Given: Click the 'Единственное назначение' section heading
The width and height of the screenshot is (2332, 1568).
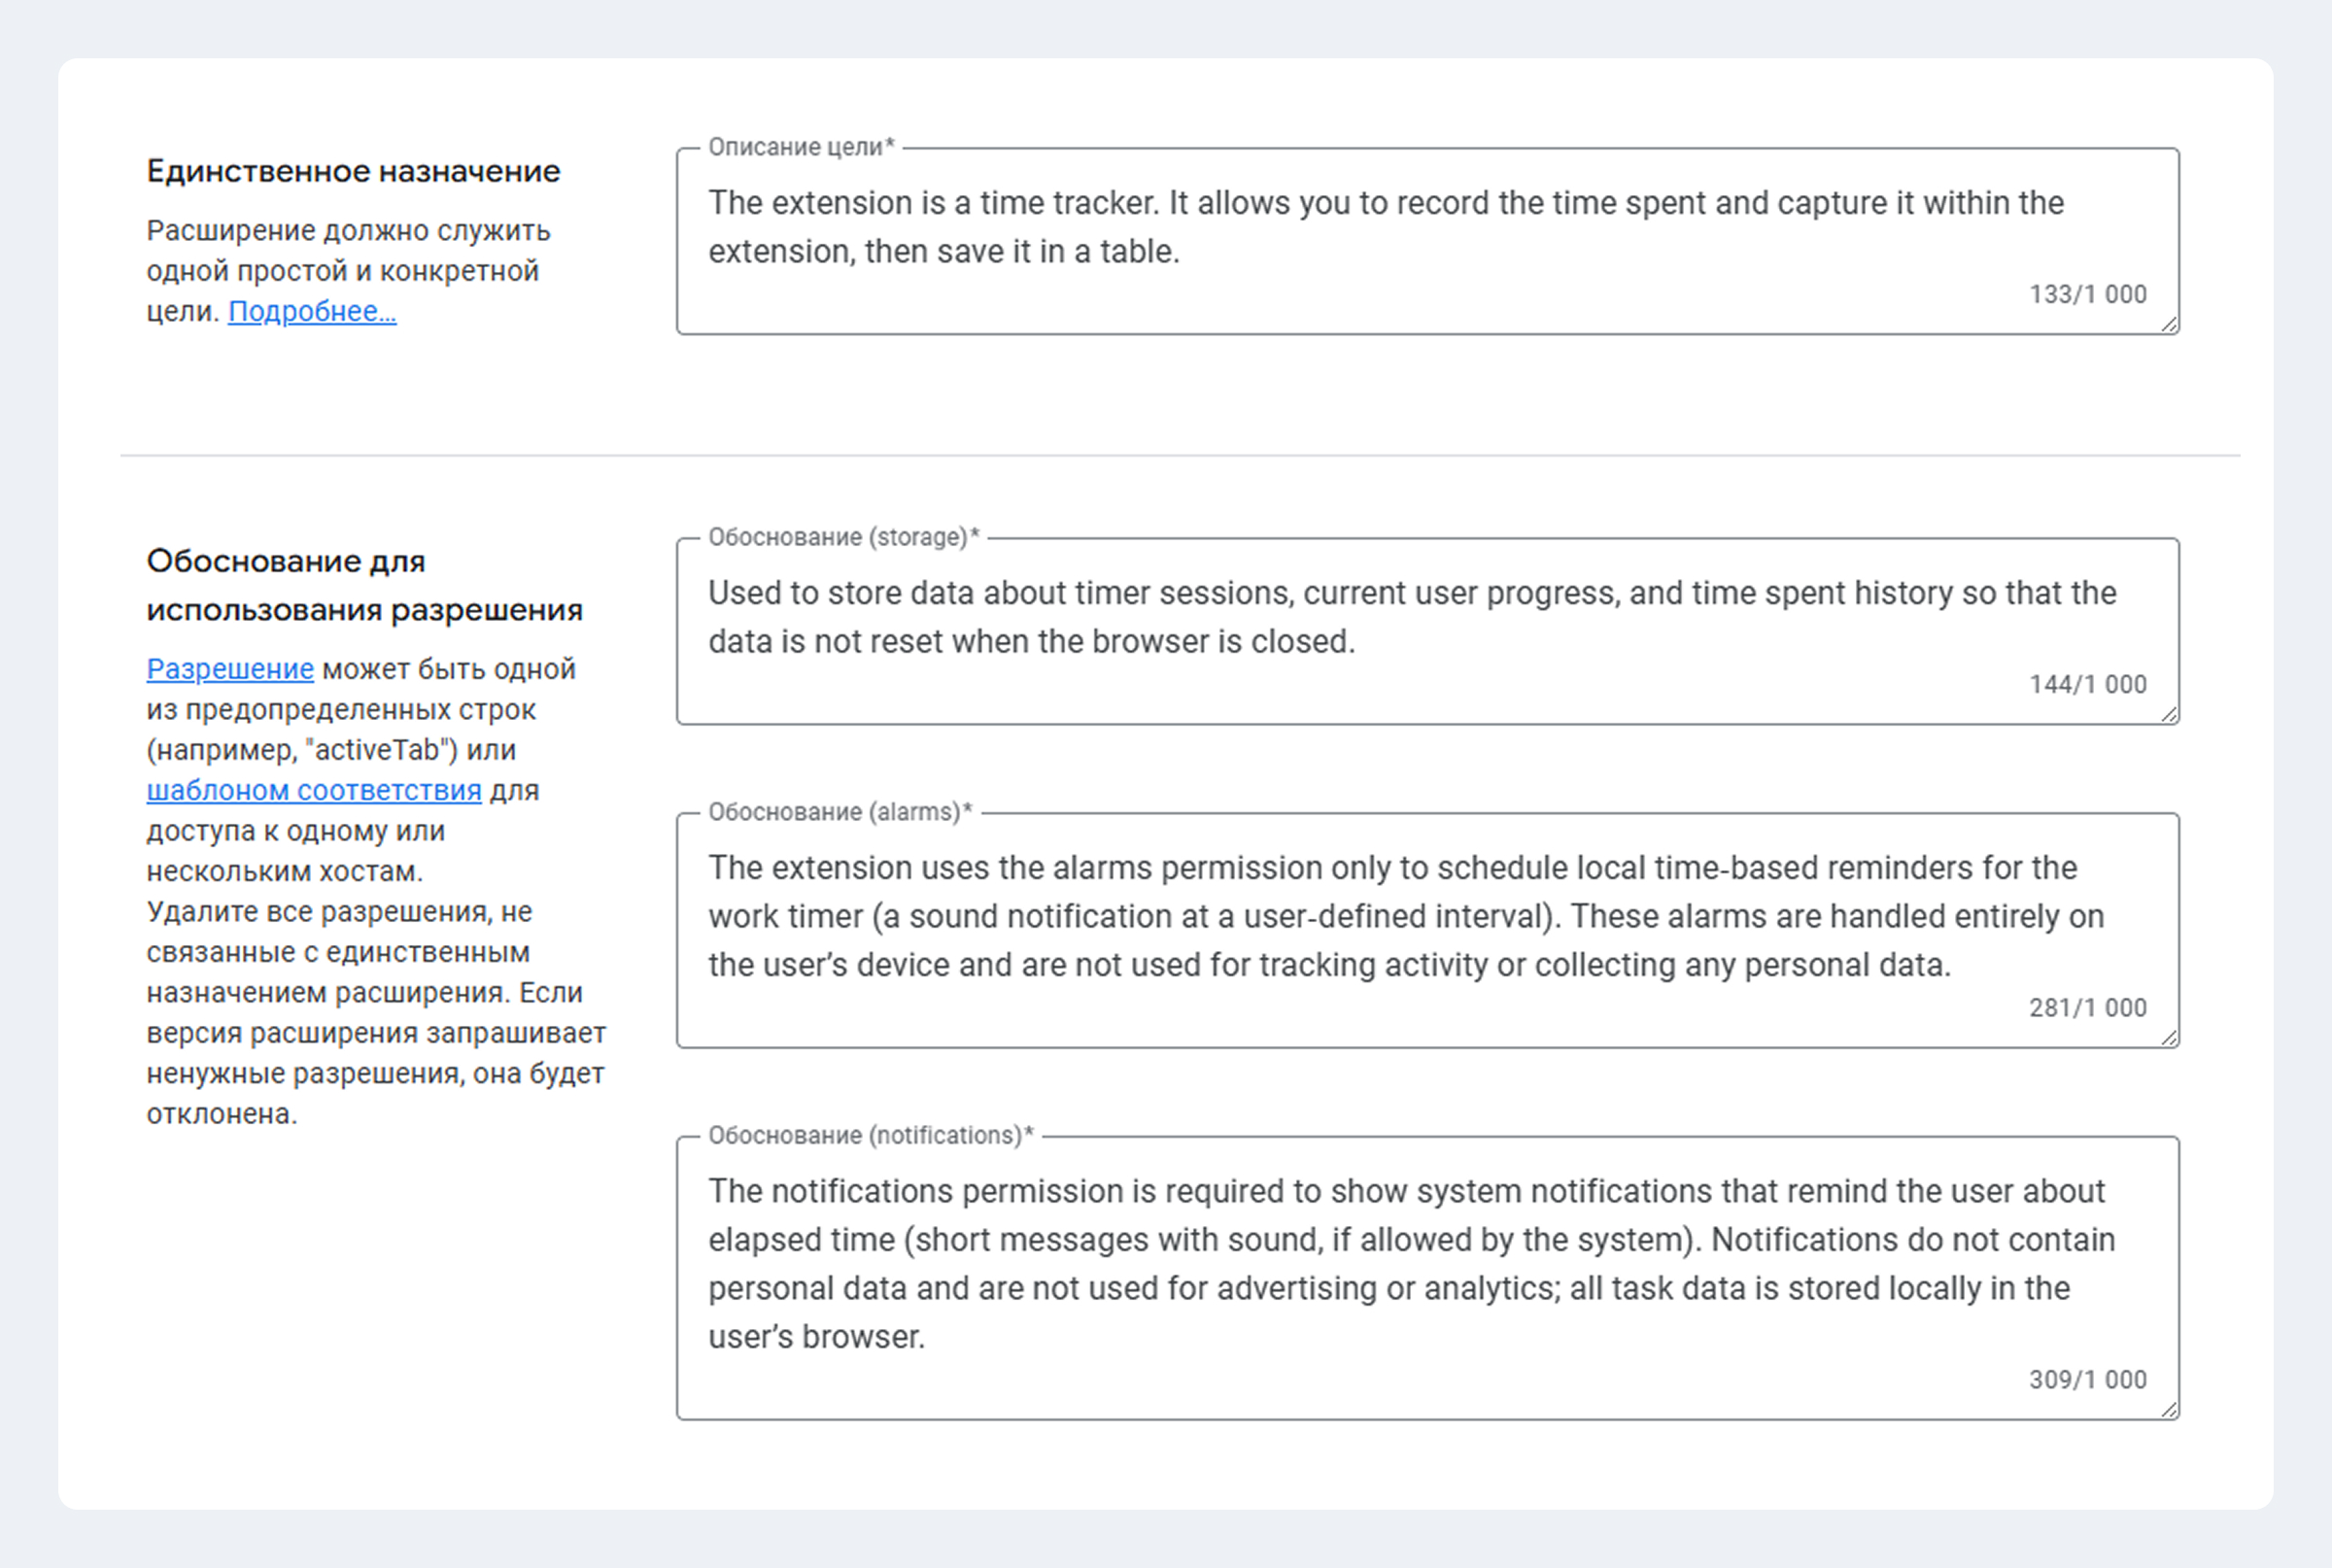Looking at the screenshot, I should point(353,171).
